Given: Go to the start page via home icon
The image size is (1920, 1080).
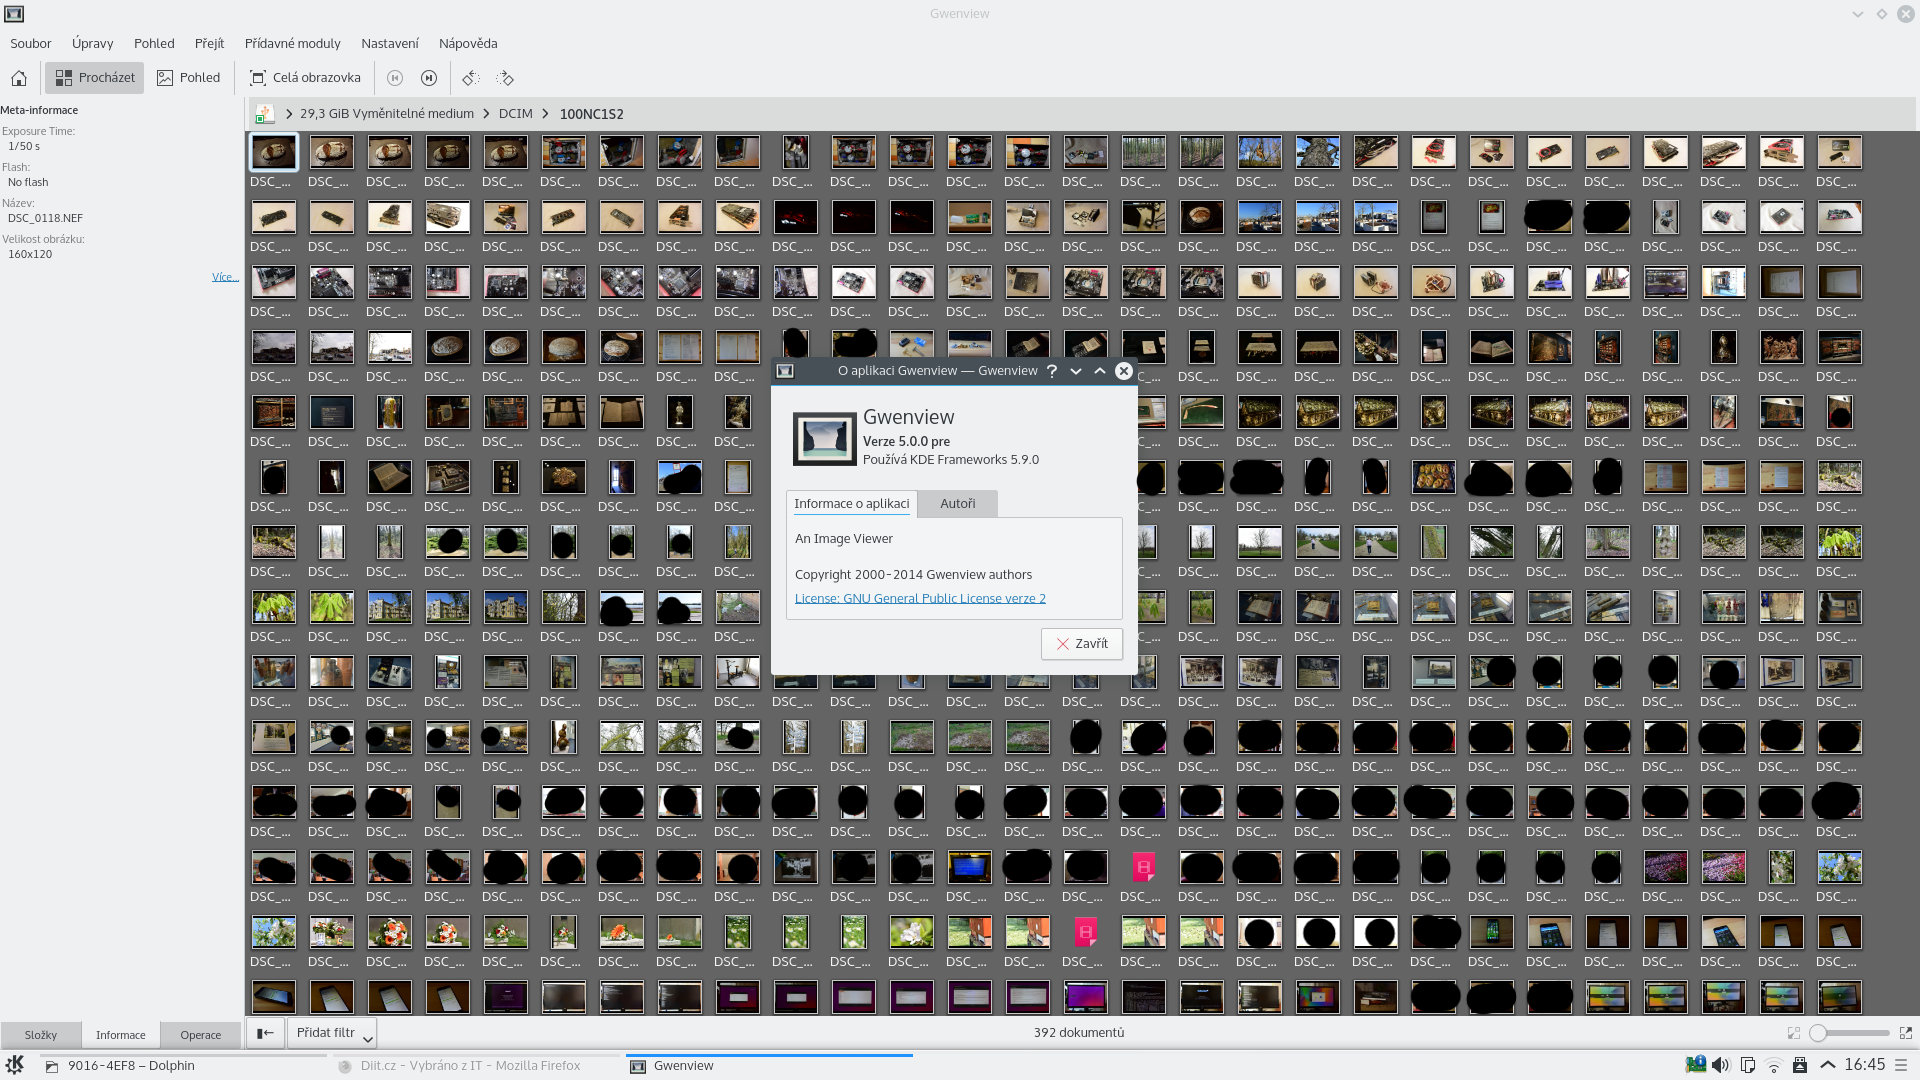Looking at the screenshot, I should click(x=19, y=78).
